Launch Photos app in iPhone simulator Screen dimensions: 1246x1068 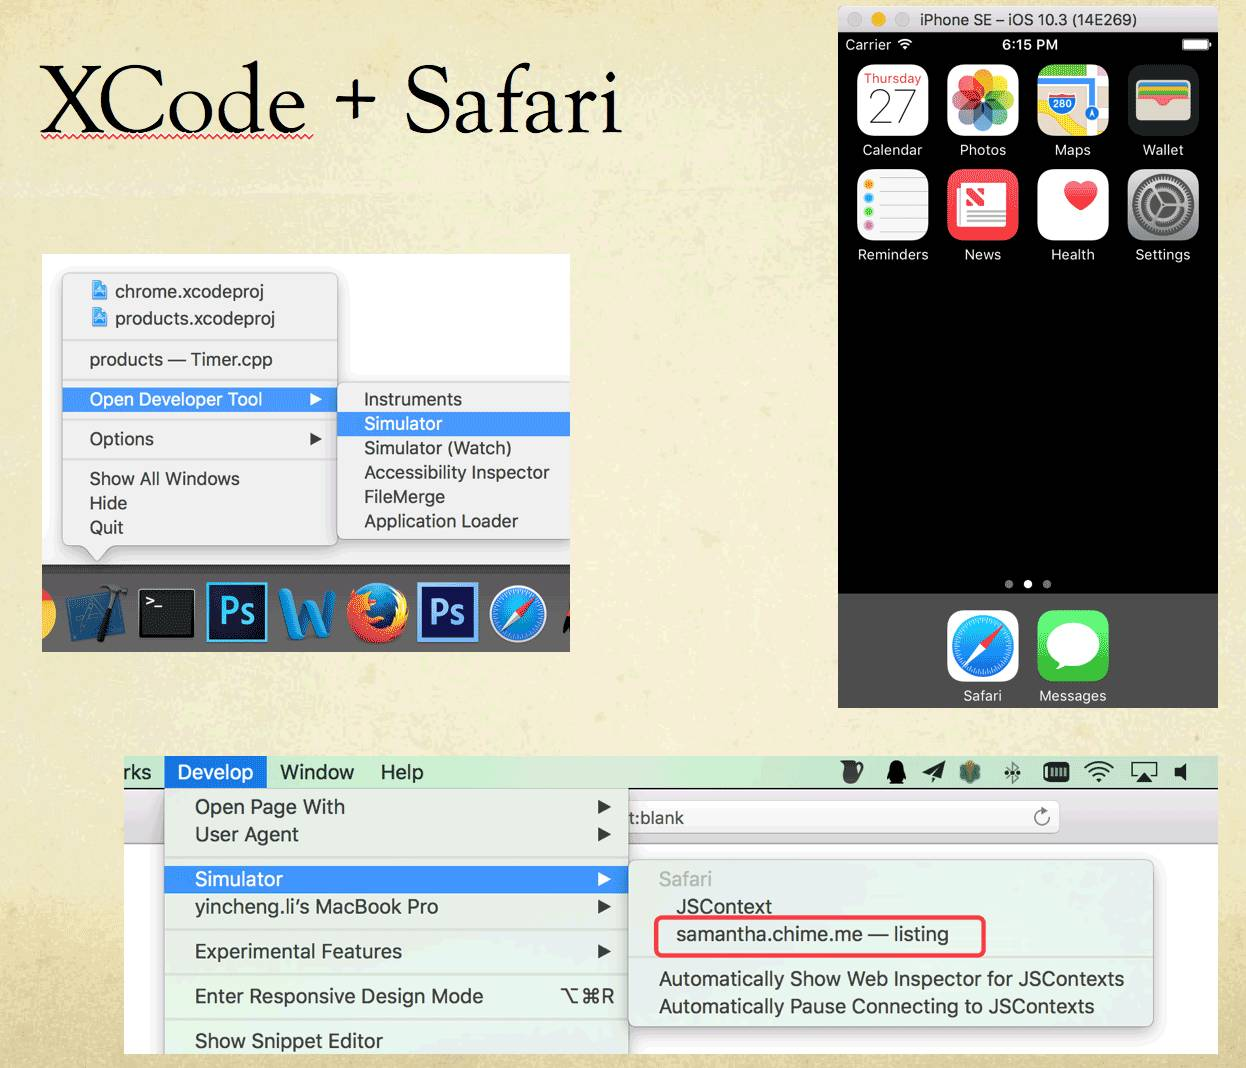coord(982,100)
